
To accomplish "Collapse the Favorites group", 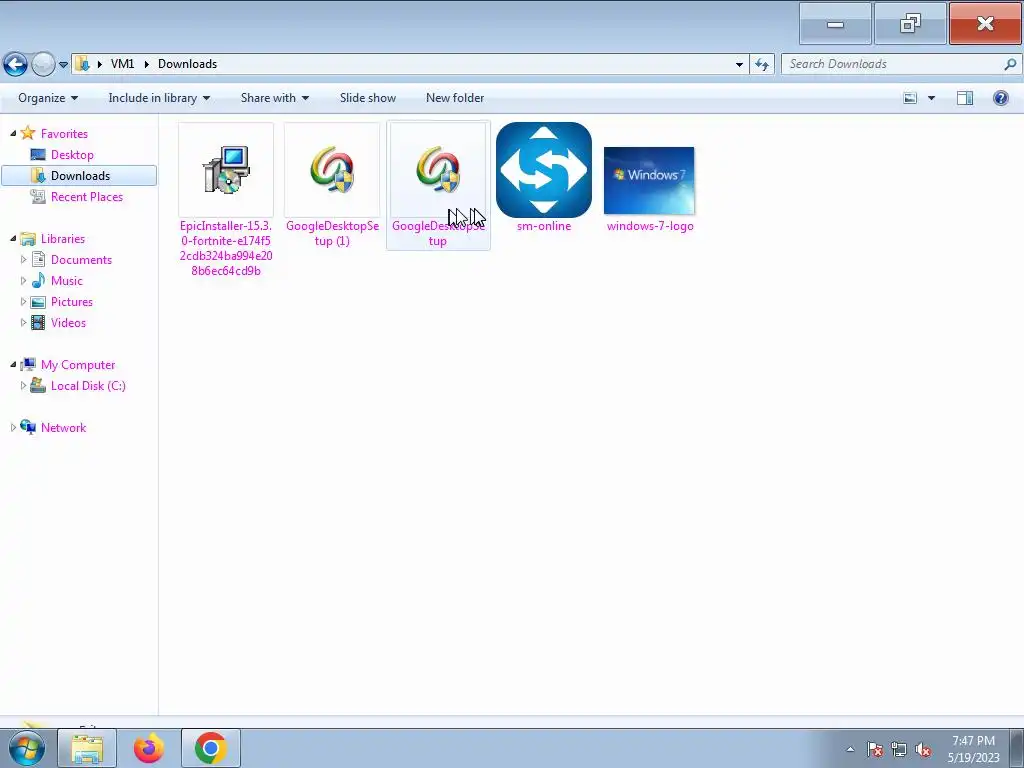I will point(13,133).
